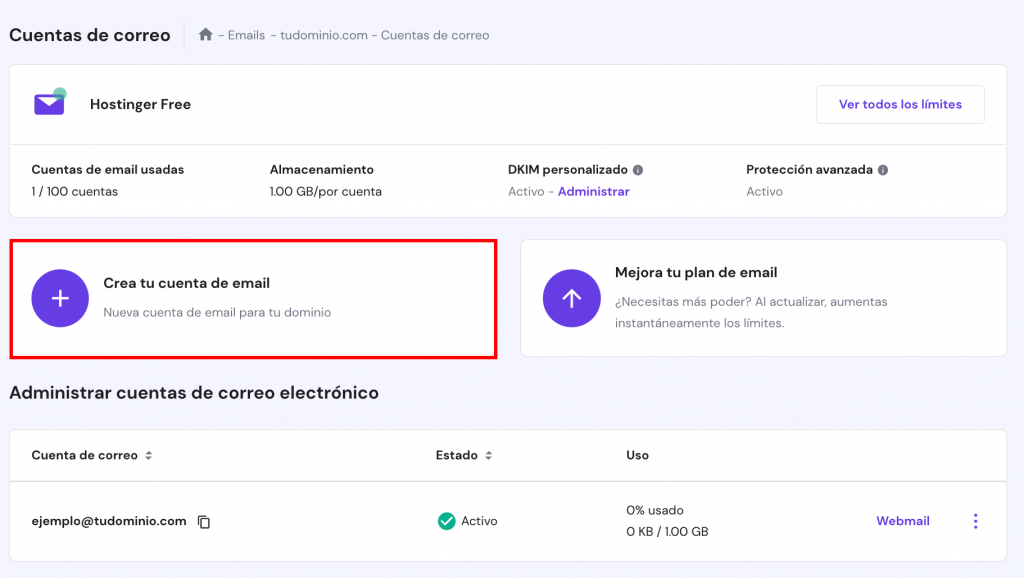The image size is (1024, 578).
Task: Click the purple upgrade arrow icon
Action: (x=572, y=298)
